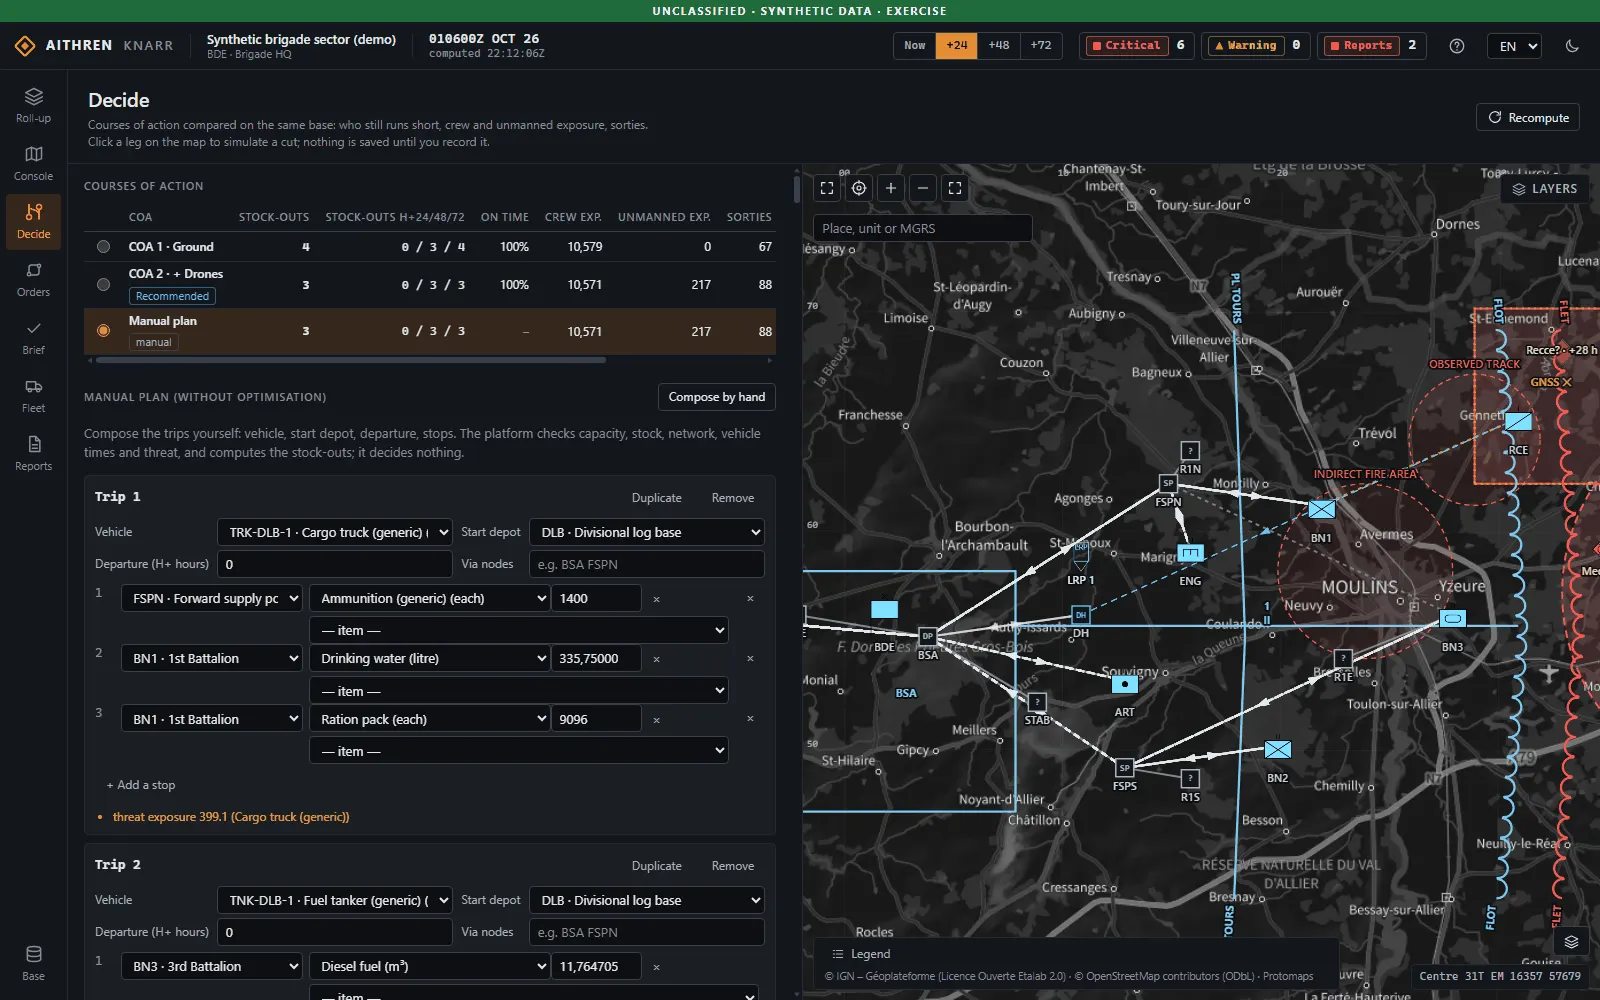Screen dimensions: 1600x1000
Task: Click the panel vertical scrollbar thumb
Action: (x=796, y=188)
